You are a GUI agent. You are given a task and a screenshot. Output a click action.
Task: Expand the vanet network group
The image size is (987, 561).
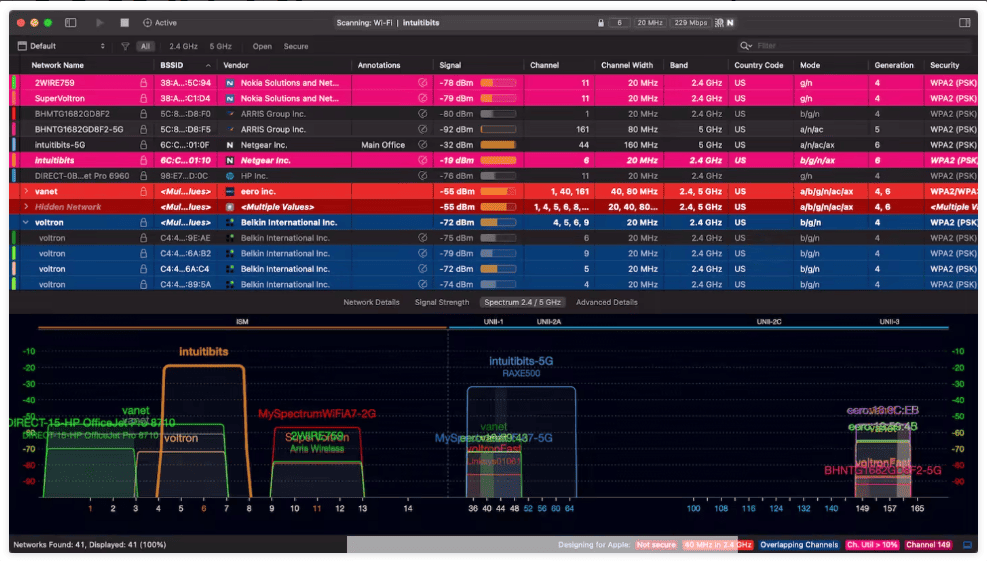(x=26, y=191)
